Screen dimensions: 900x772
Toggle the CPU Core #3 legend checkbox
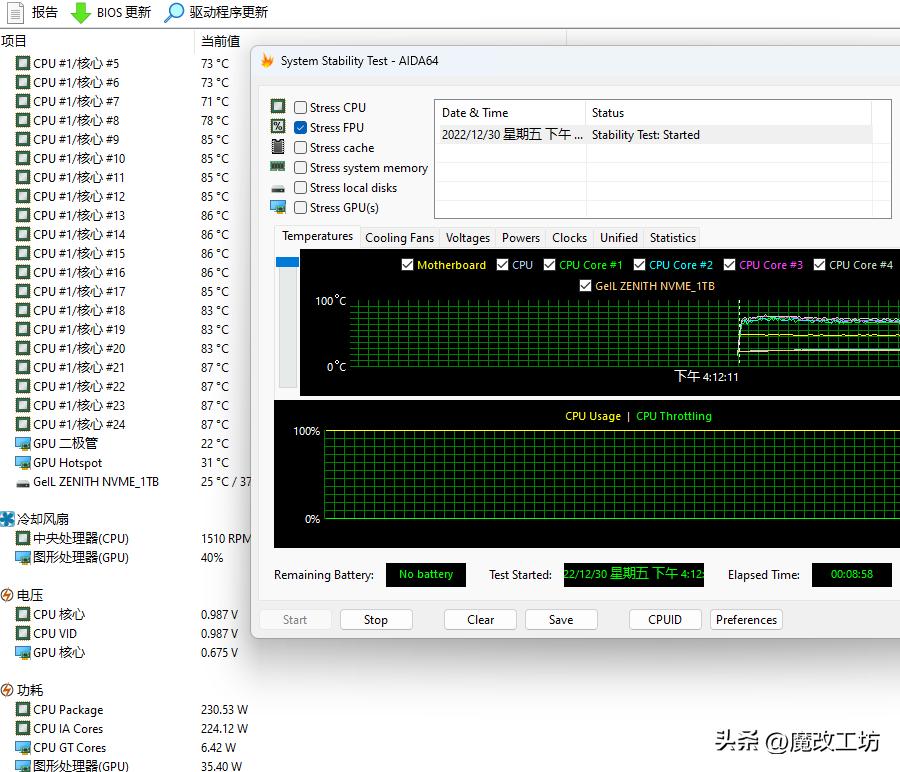point(729,264)
